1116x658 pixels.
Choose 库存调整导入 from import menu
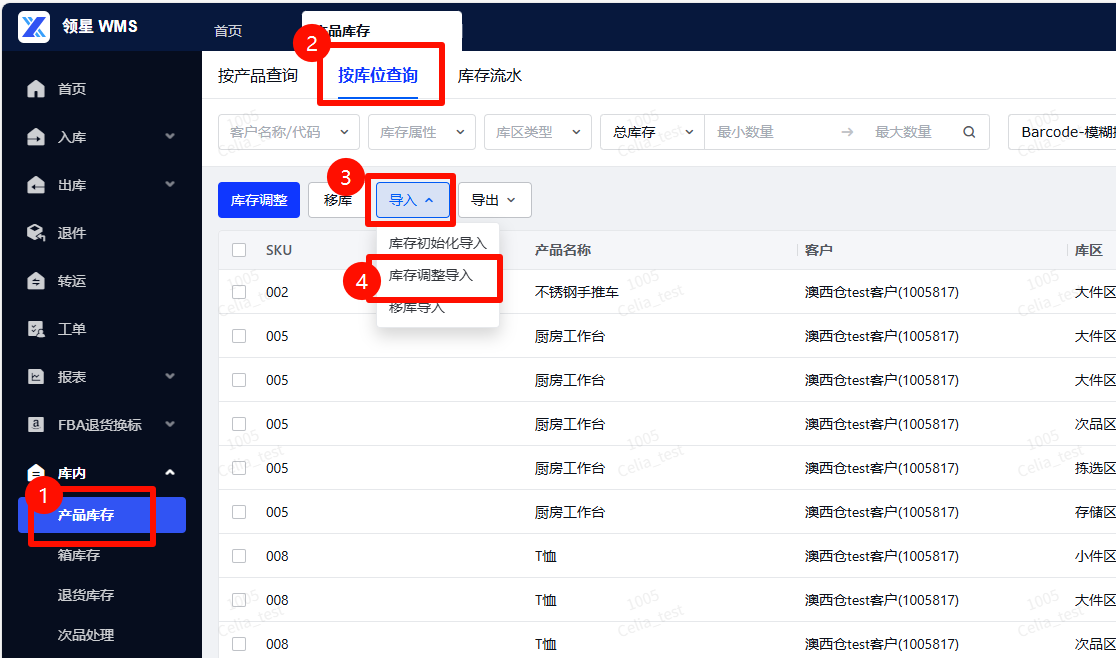[x=431, y=275]
